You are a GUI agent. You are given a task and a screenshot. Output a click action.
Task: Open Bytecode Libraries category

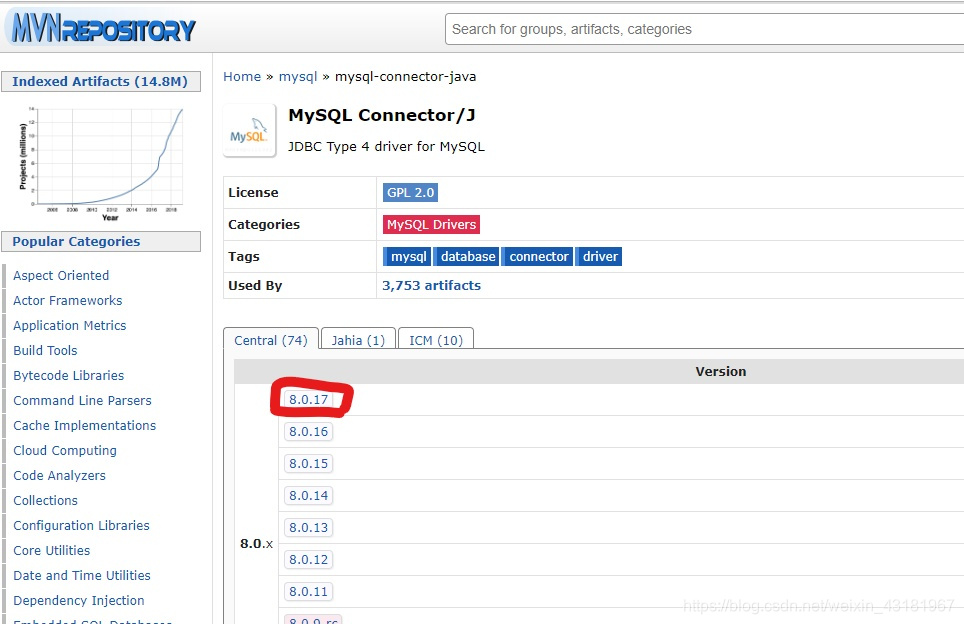(68, 376)
